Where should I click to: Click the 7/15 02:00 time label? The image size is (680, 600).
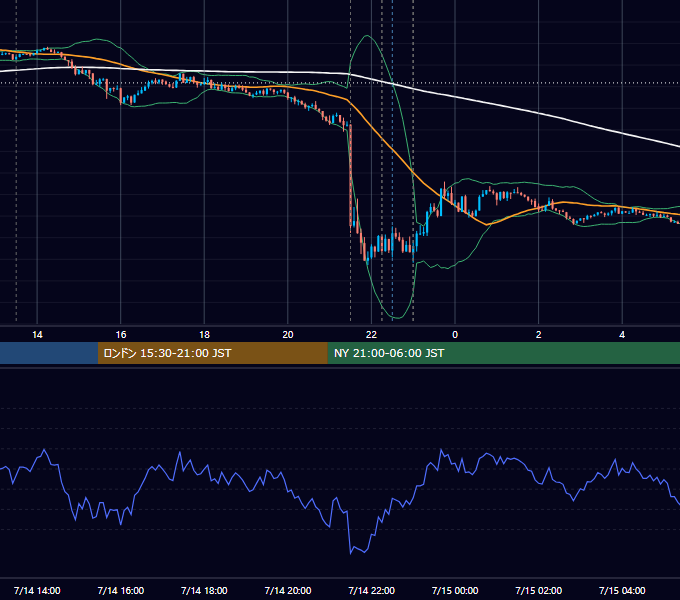click(x=539, y=590)
